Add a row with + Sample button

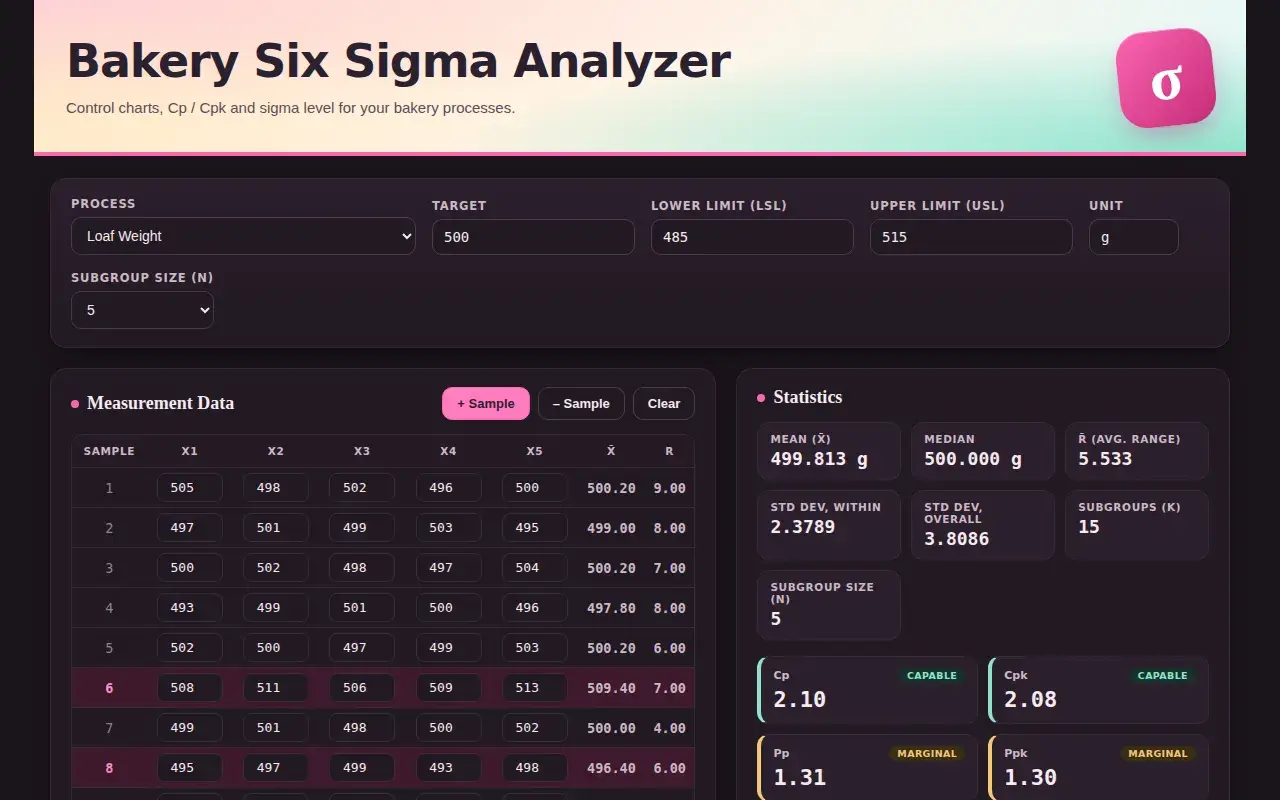click(486, 404)
